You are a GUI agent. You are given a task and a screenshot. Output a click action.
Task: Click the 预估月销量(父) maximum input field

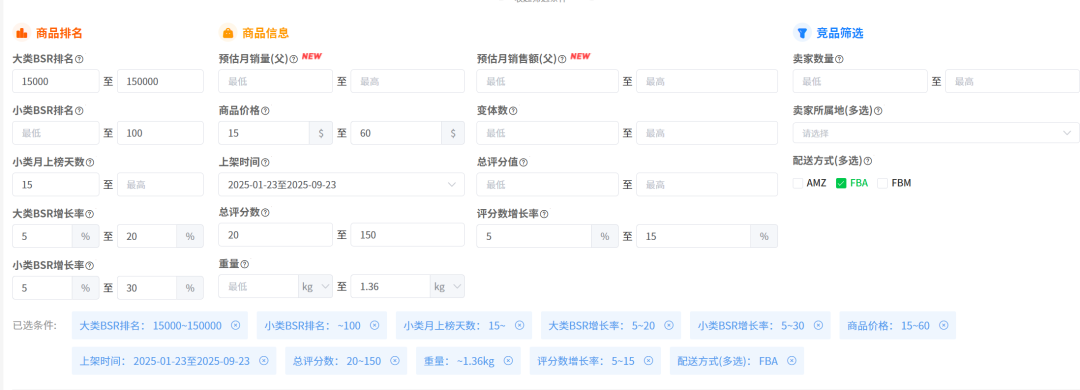(x=408, y=81)
